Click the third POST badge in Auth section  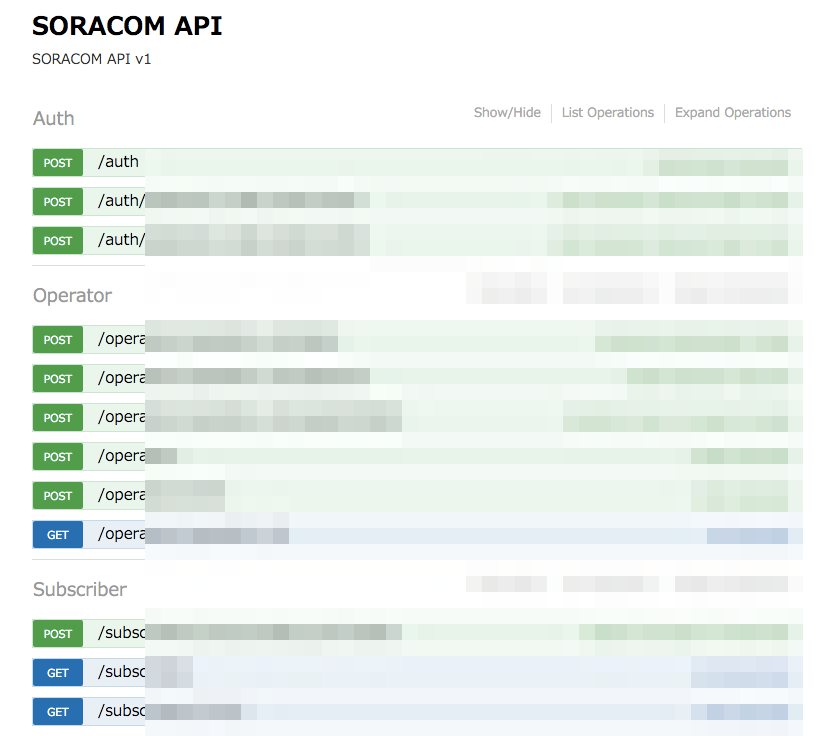(x=57, y=240)
